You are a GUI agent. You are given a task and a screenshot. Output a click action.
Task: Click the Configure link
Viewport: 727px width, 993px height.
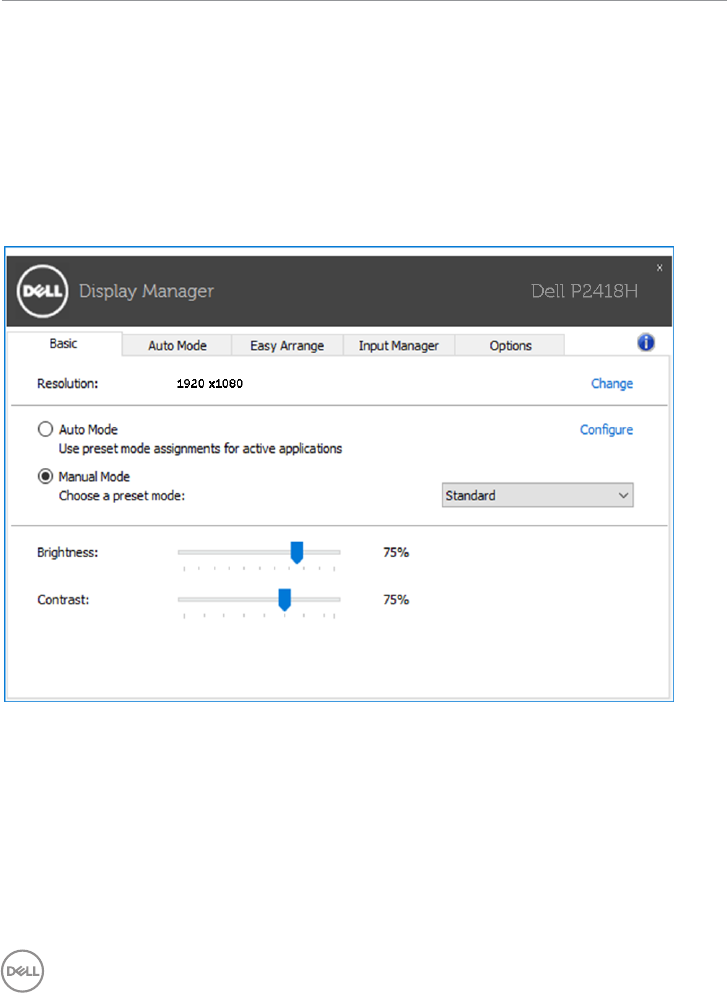606,430
